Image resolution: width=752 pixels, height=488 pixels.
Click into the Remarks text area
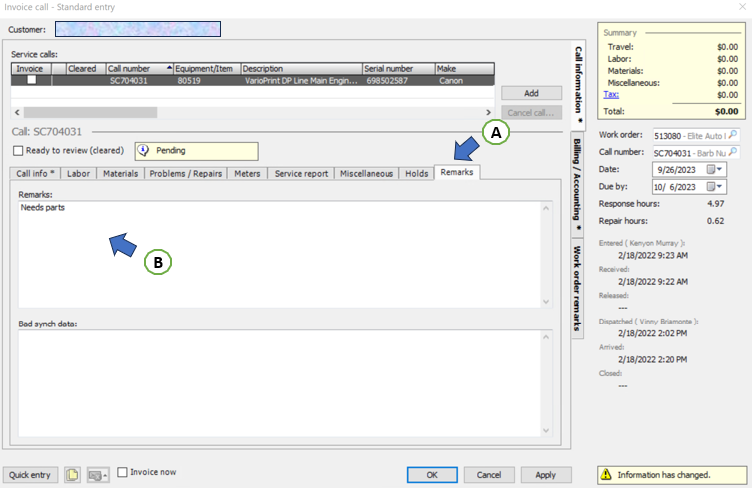pyautogui.click(x=280, y=255)
